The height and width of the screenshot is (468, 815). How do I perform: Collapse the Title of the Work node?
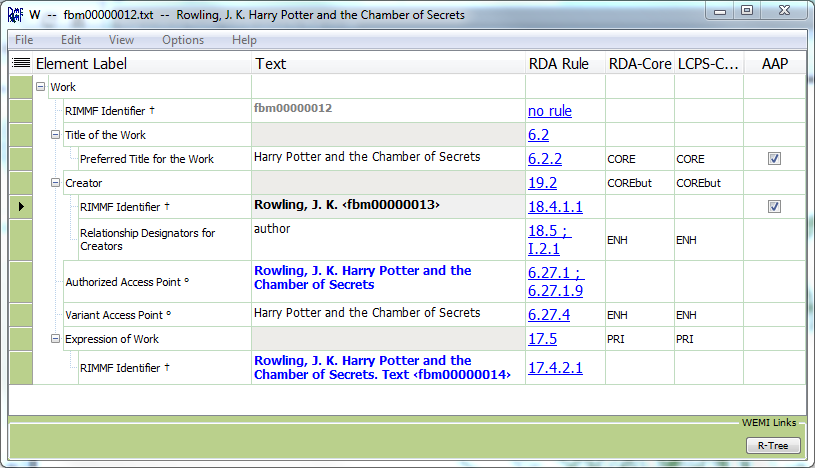(x=55, y=135)
